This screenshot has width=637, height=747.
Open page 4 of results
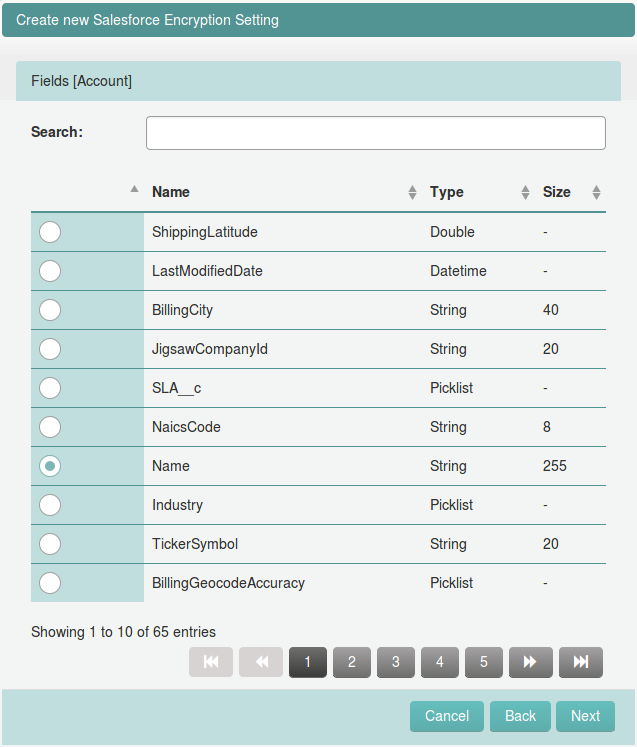coord(440,662)
